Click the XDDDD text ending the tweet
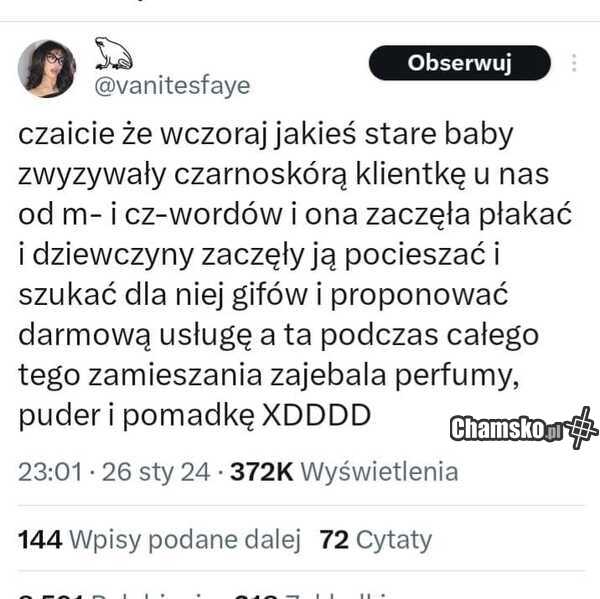 coord(316,415)
